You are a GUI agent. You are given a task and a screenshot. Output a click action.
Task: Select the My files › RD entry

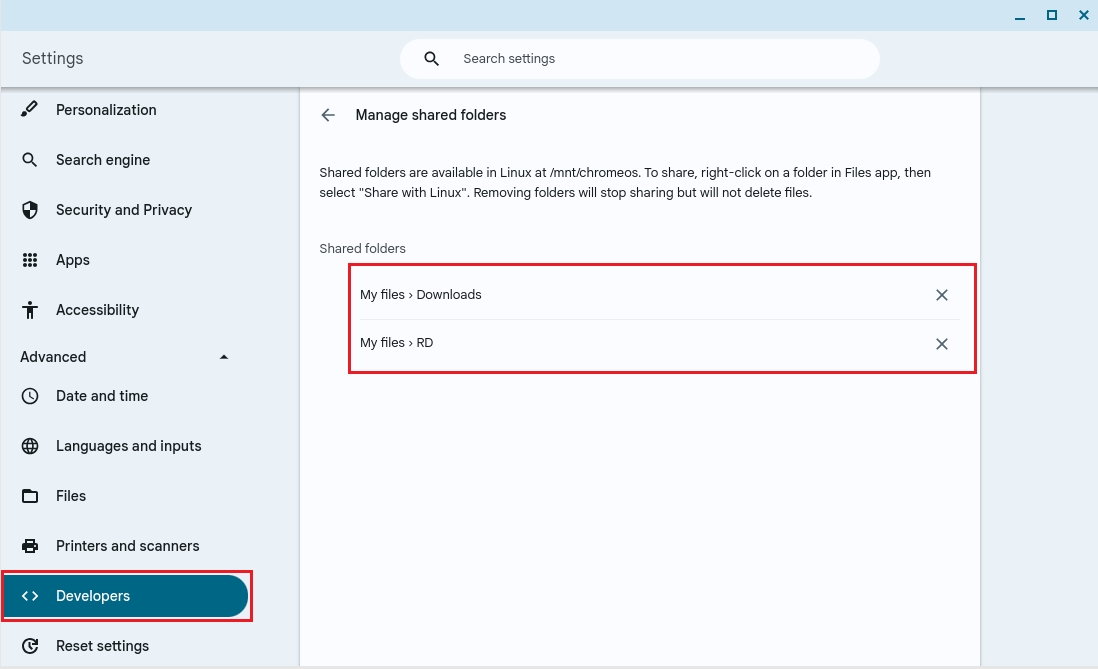397,343
